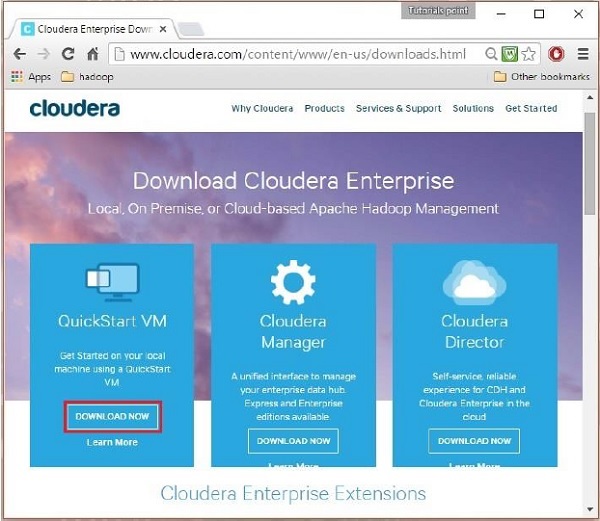Click the browser back arrow

[19, 54]
